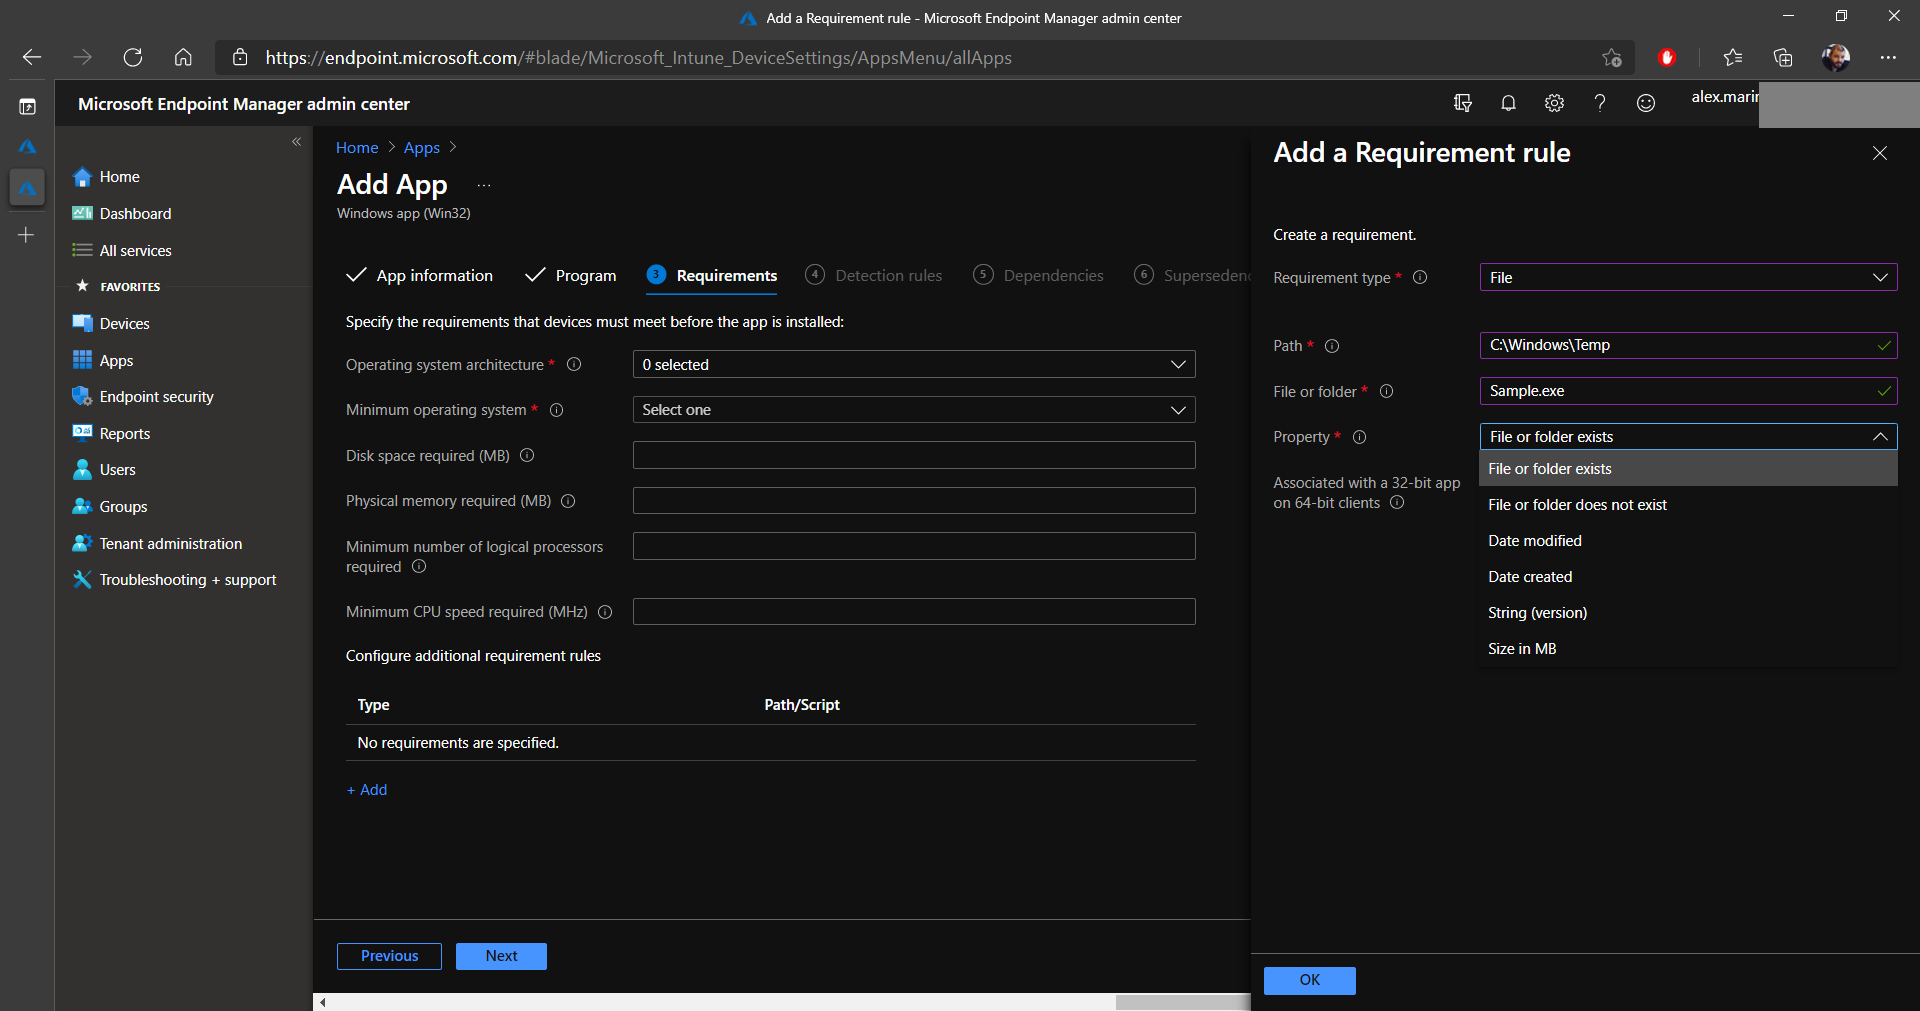
Task: Click the Disk space required input field
Action: click(913, 456)
